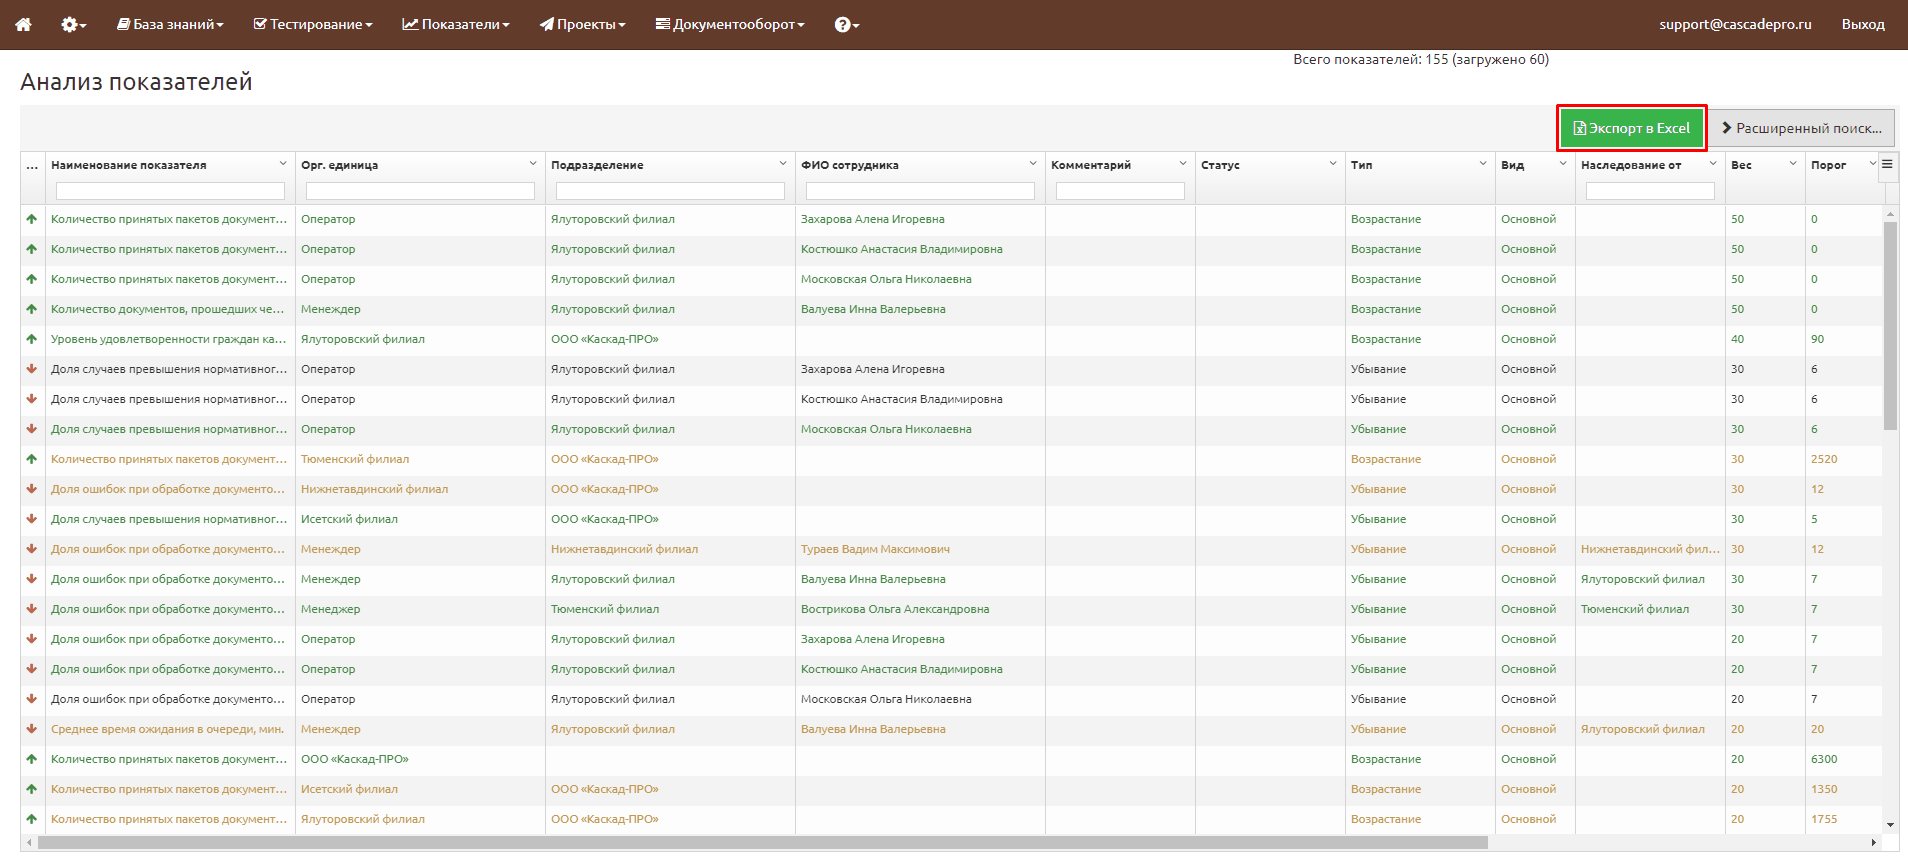Click the Наименование показателя filter field
Screen dimensions: 1908x859
[170, 191]
